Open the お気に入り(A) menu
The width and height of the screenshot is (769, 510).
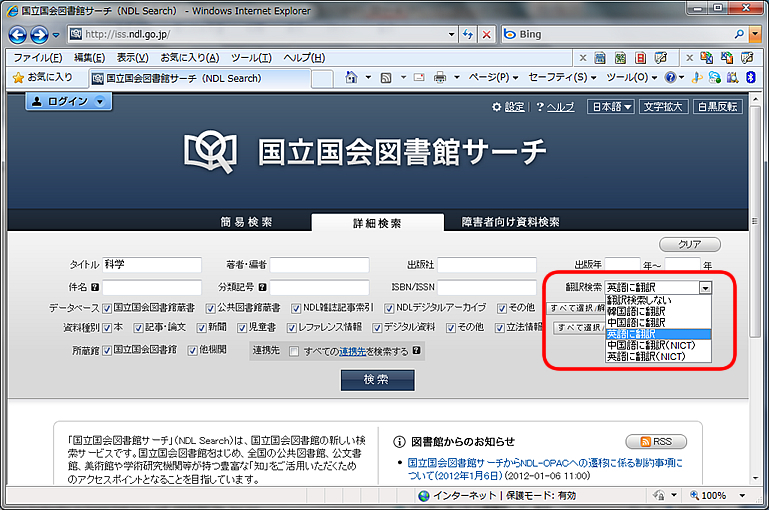[x=189, y=57]
